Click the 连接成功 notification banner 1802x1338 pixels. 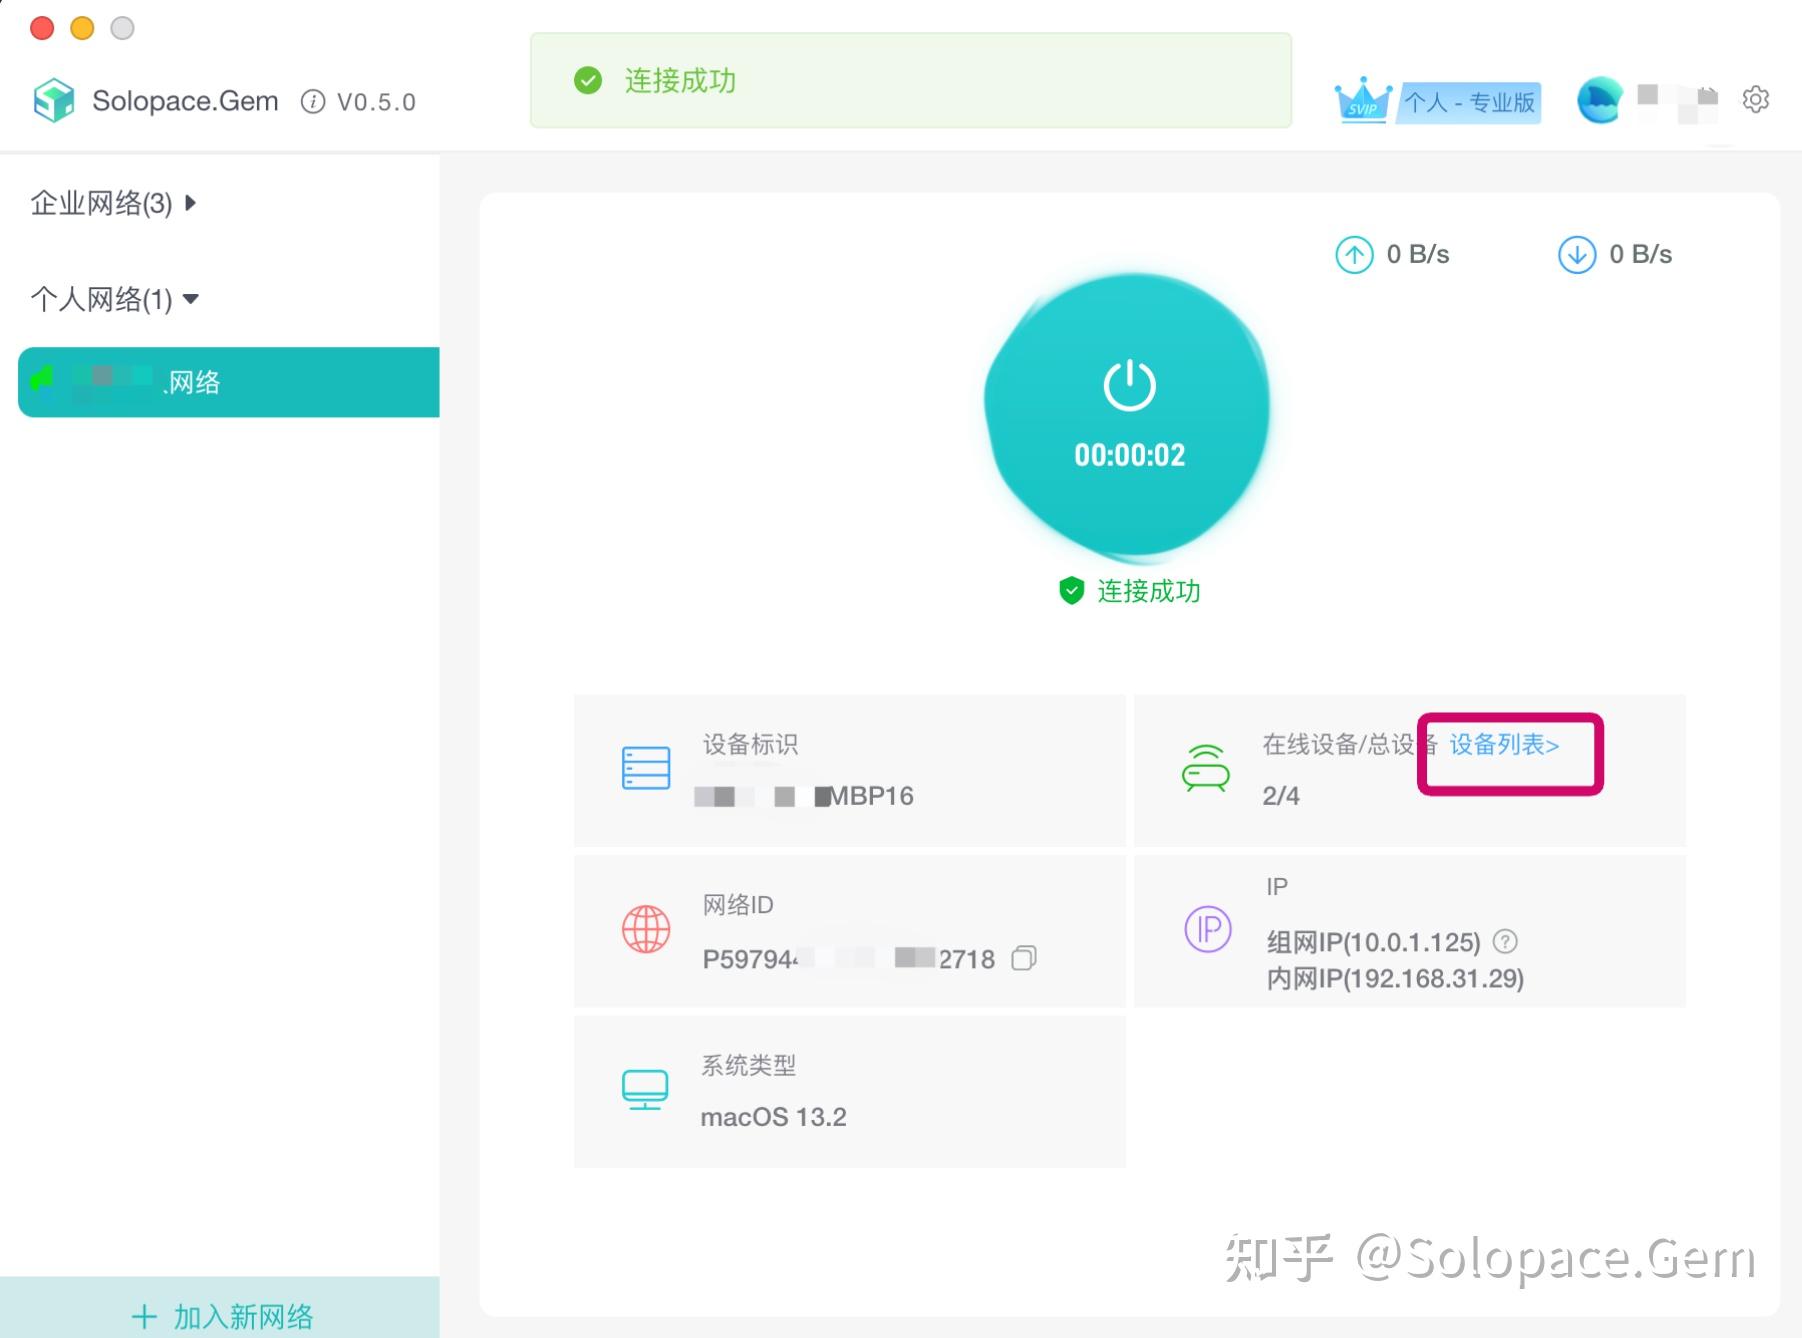pos(911,80)
